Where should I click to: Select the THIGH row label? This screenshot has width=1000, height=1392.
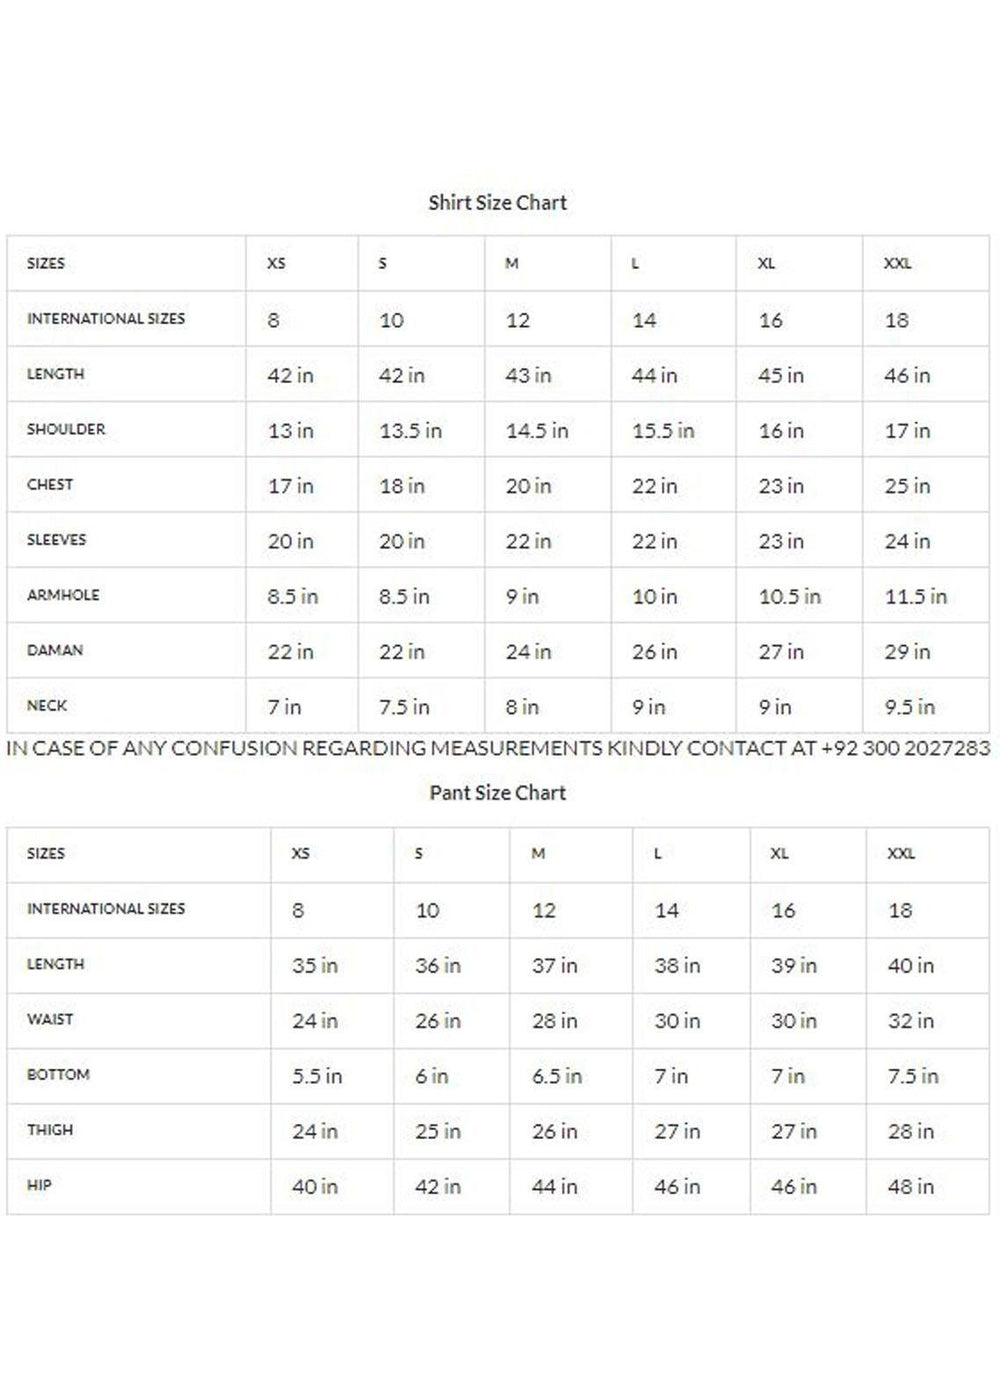coord(50,1130)
